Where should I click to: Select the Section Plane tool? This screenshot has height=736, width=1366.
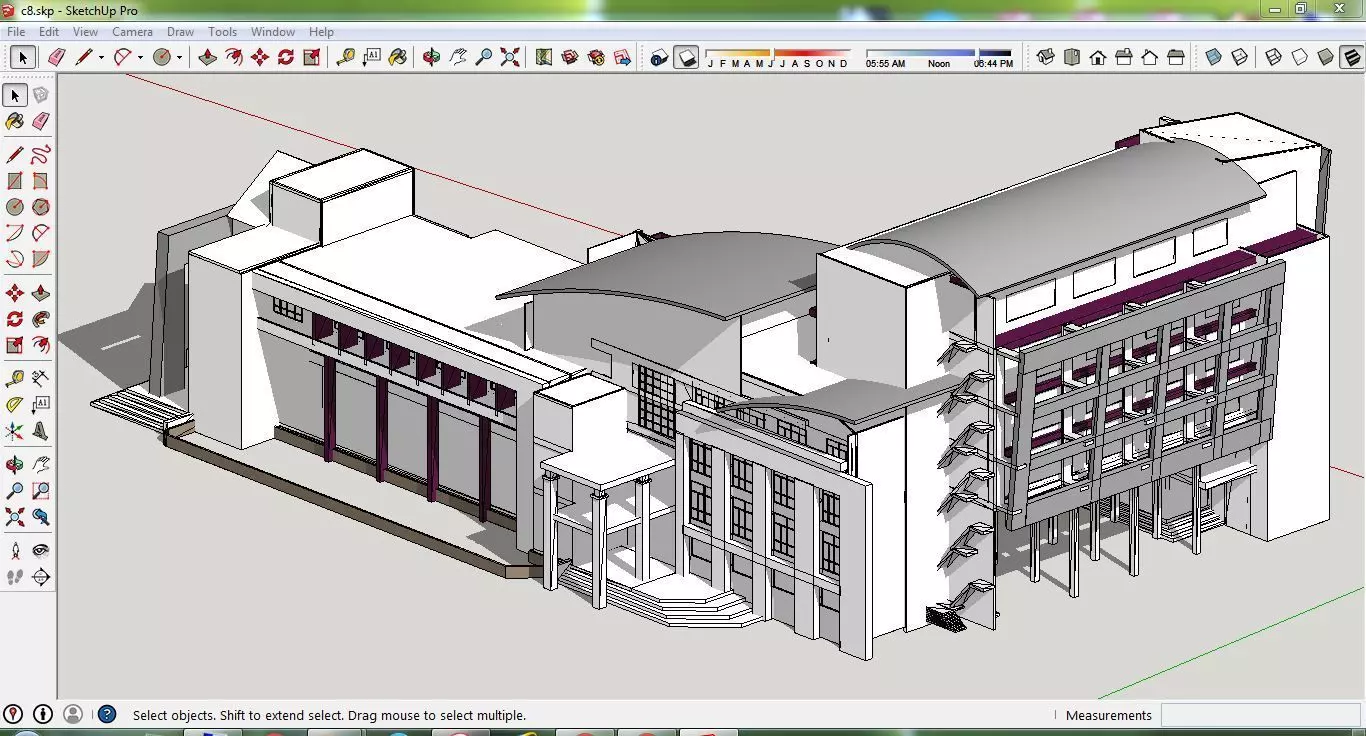coord(40,577)
